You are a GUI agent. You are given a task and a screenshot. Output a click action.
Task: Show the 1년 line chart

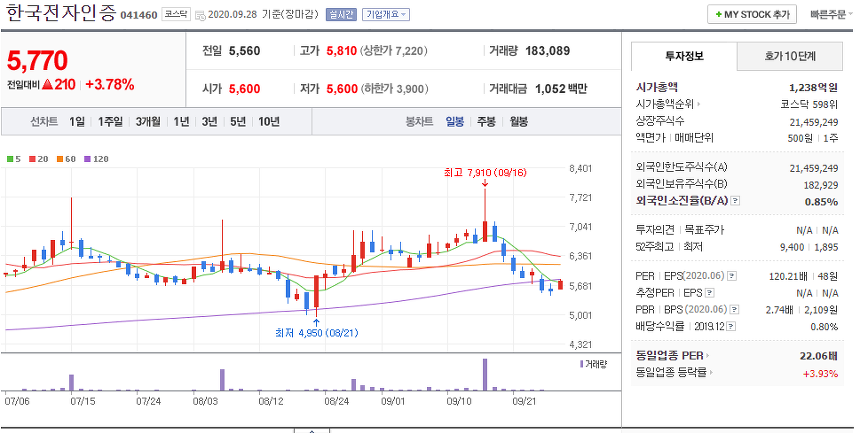(182, 121)
